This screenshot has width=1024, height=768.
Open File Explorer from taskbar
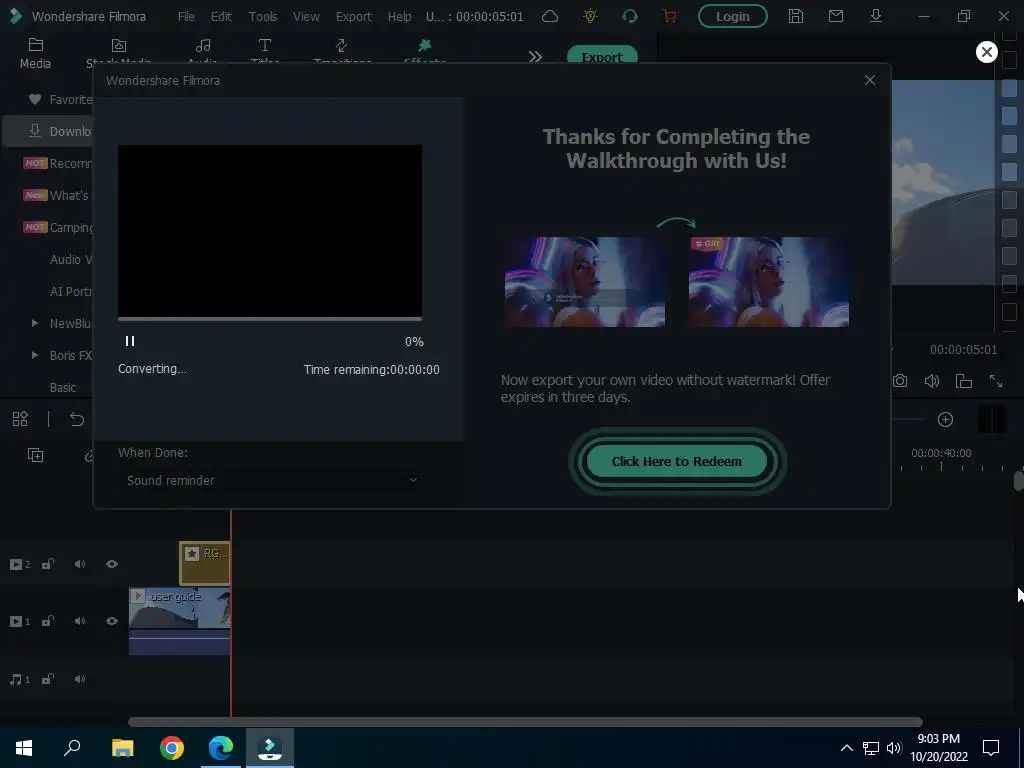click(122, 748)
